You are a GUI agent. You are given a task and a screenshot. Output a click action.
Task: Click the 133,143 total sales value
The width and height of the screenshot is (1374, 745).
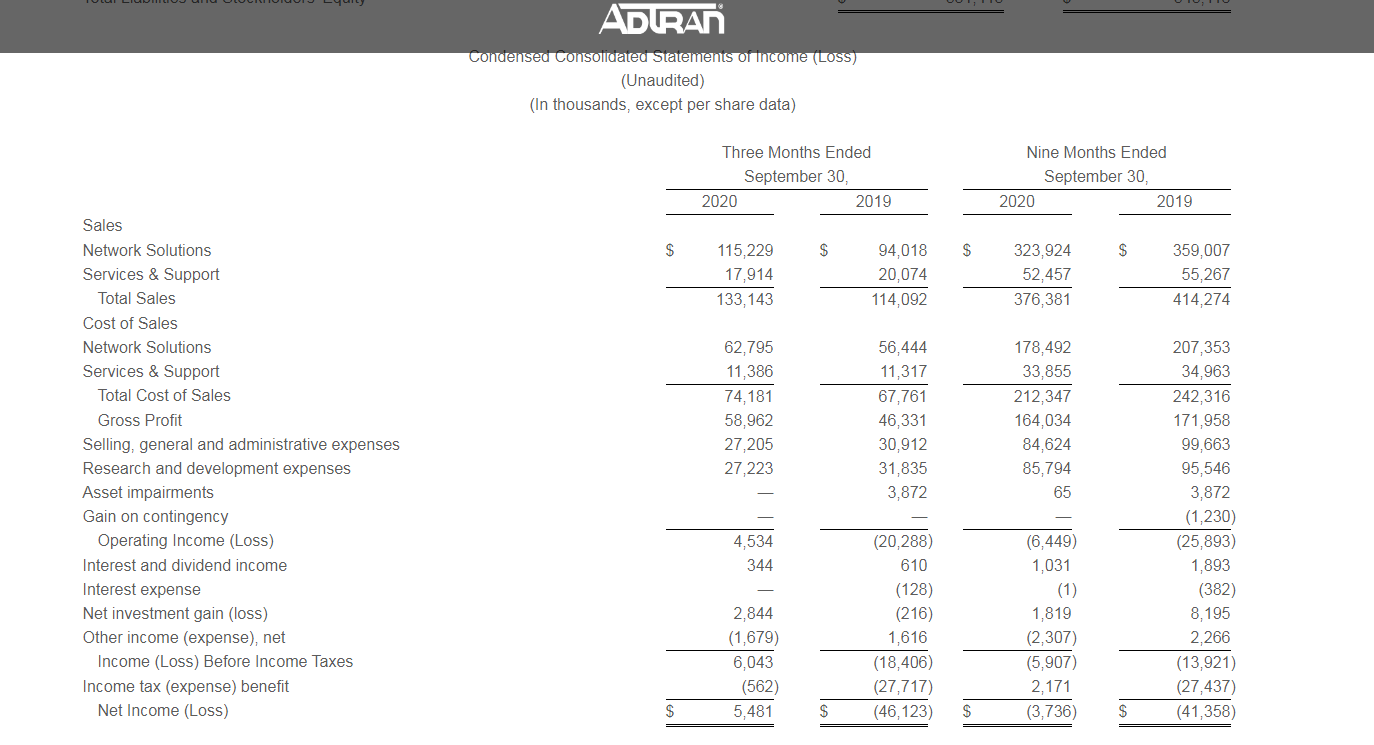pyautogui.click(x=745, y=299)
